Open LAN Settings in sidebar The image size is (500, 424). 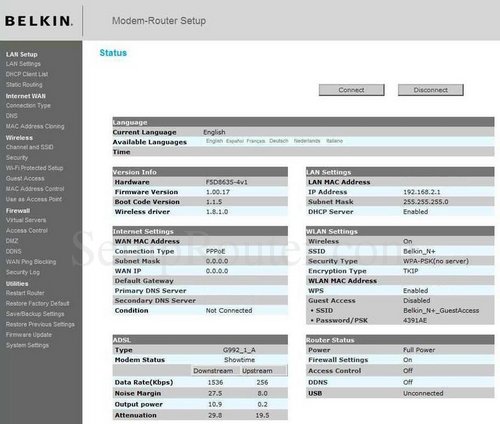pos(23,64)
